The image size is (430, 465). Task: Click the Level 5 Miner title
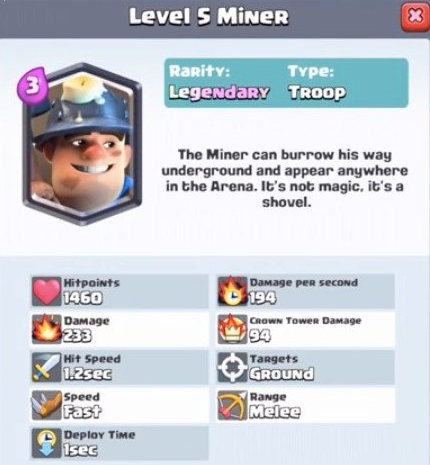209,17
